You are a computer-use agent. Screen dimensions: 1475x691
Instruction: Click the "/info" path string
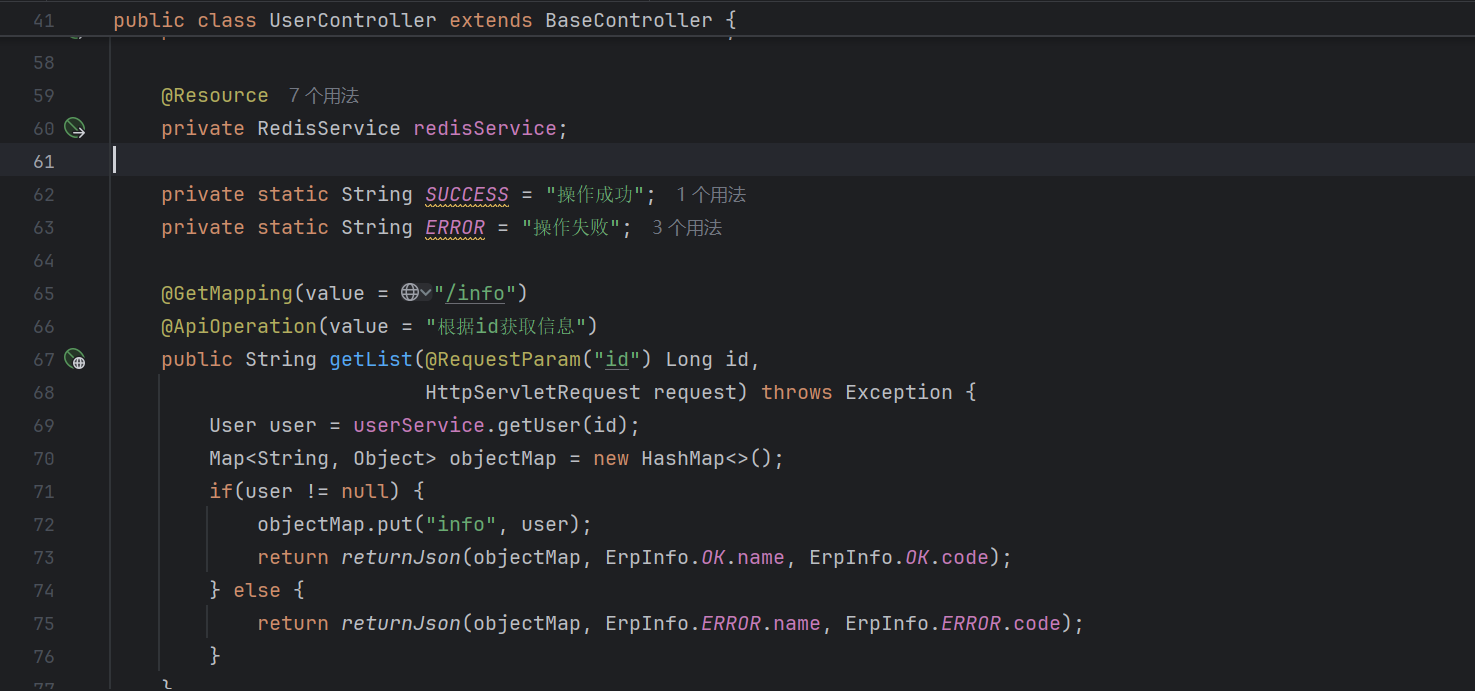click(x=475, y=293)
